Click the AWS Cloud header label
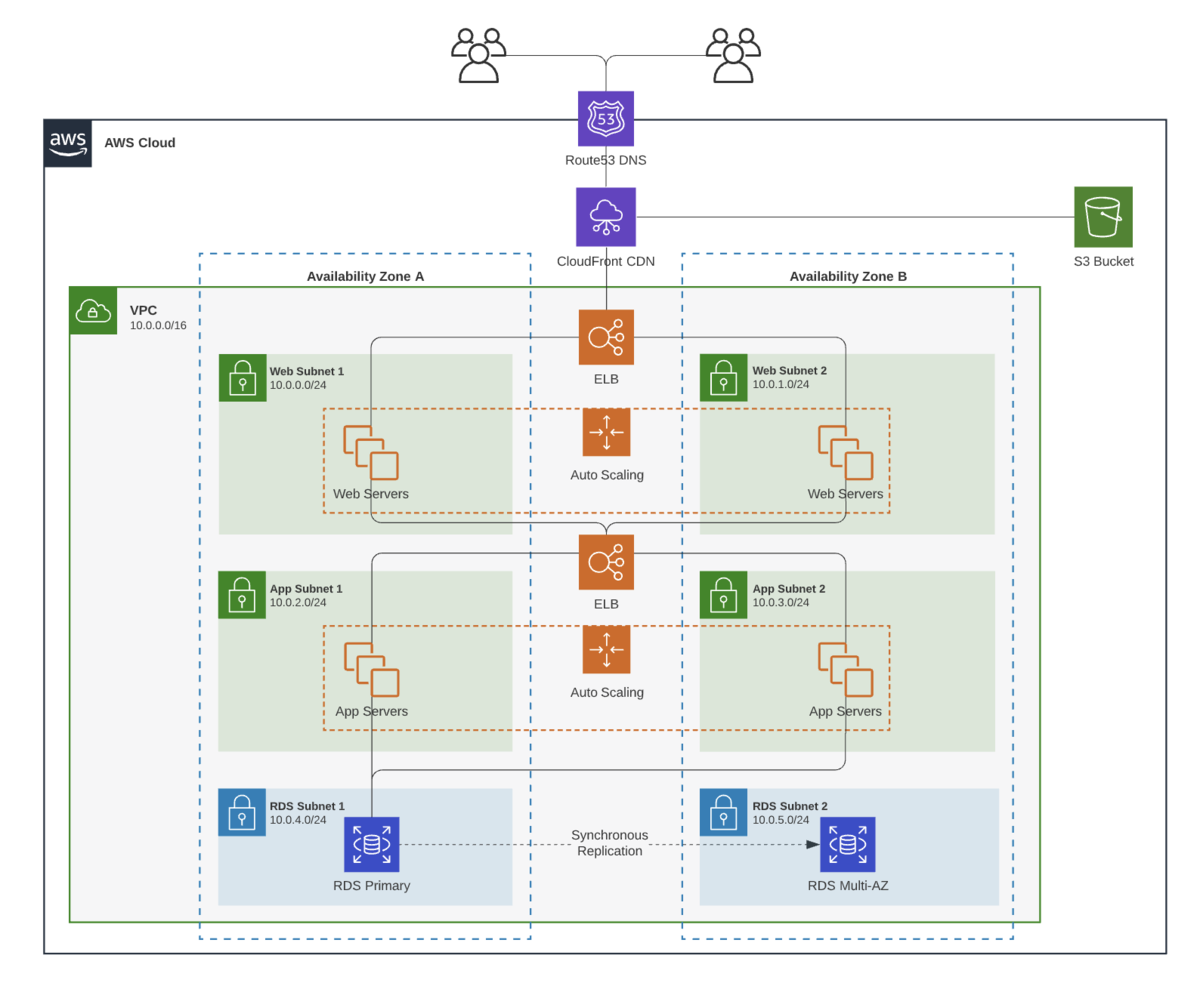This screenshot has width=1200, height=992. pos(139,143)
